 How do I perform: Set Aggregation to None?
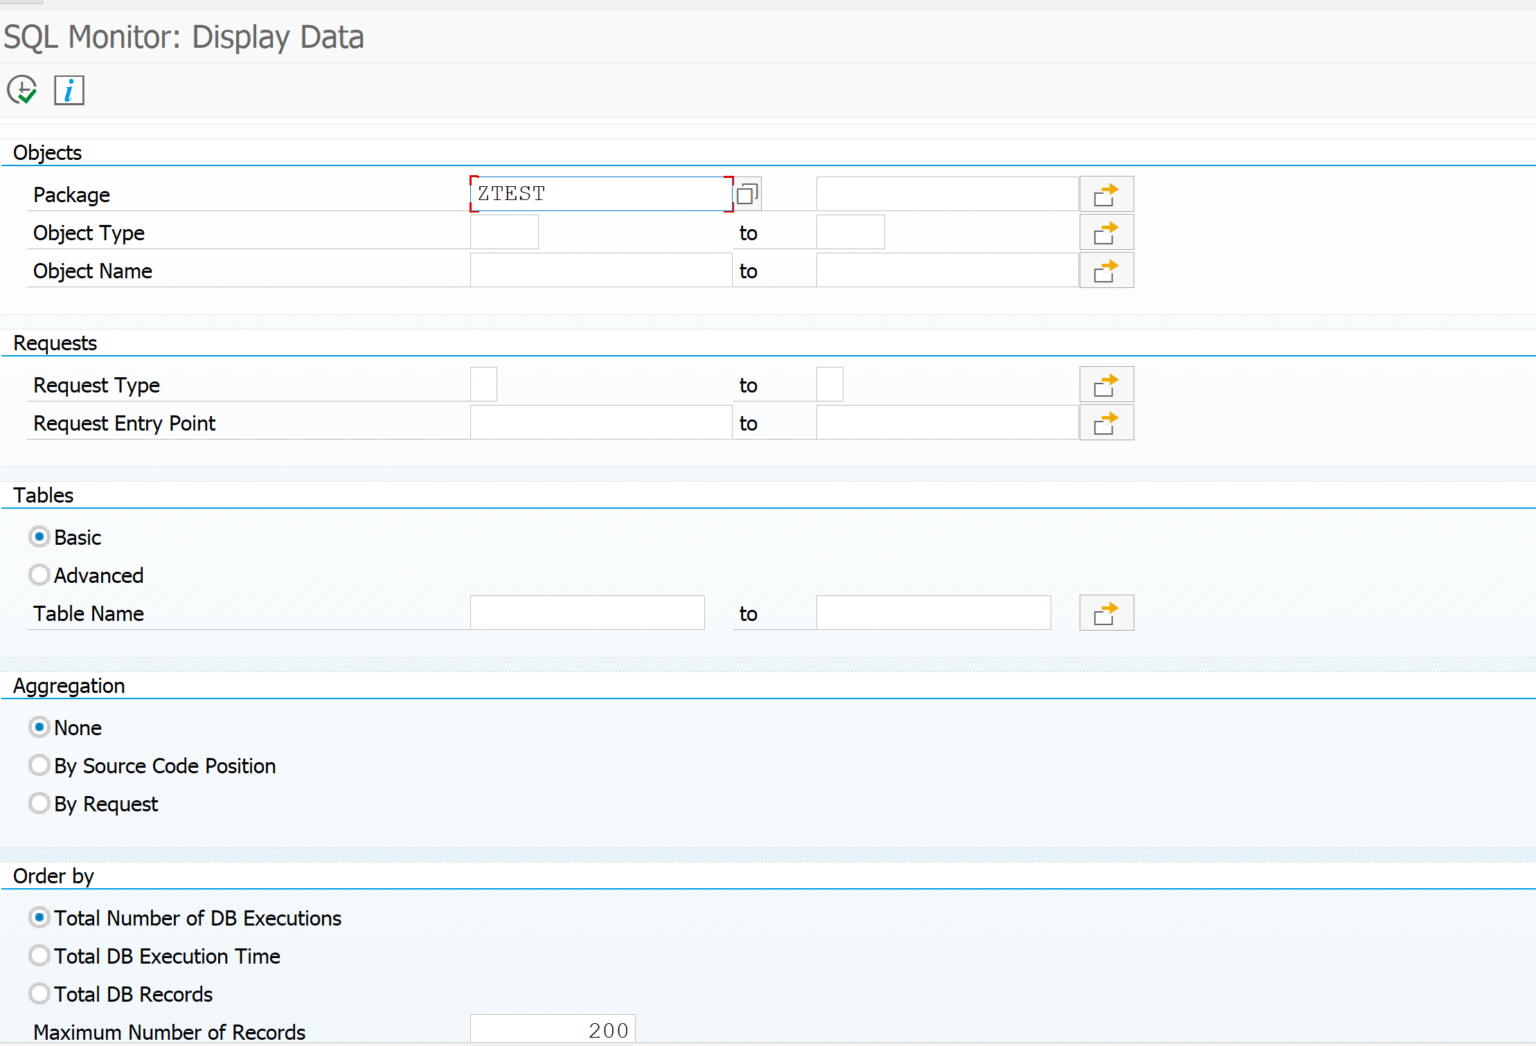pos(39,727)
